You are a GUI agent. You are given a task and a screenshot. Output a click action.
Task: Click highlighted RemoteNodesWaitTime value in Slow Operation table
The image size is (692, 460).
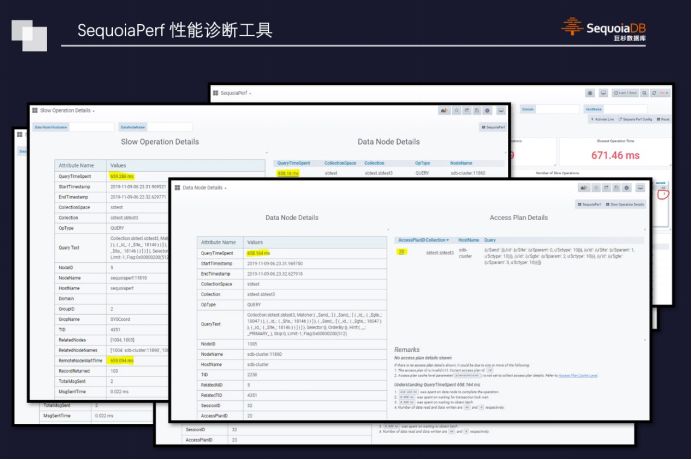(x=122, y=361)
